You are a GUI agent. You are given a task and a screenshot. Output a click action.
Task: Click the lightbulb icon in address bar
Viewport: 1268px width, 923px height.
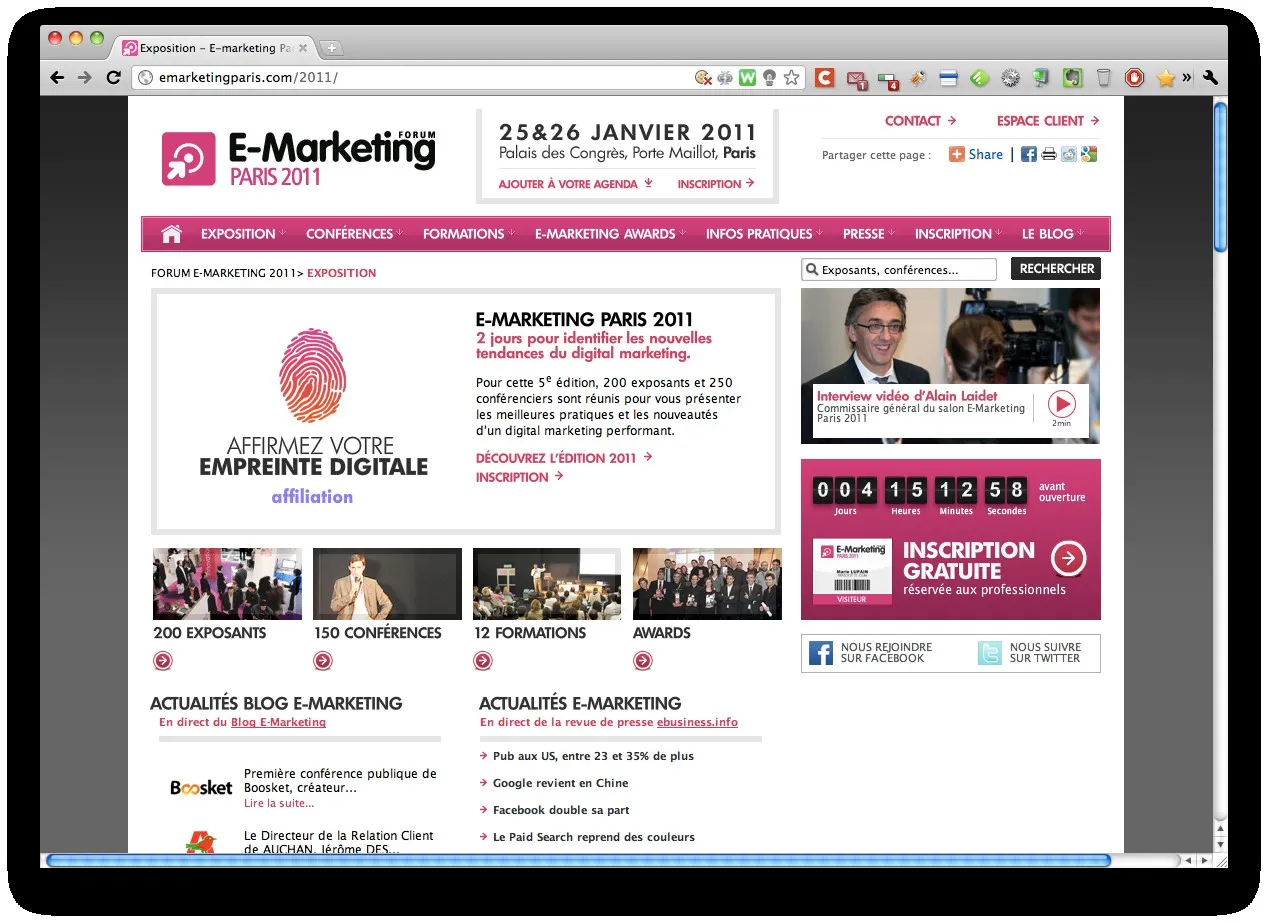pyautogui.click(x=769, y=78)
